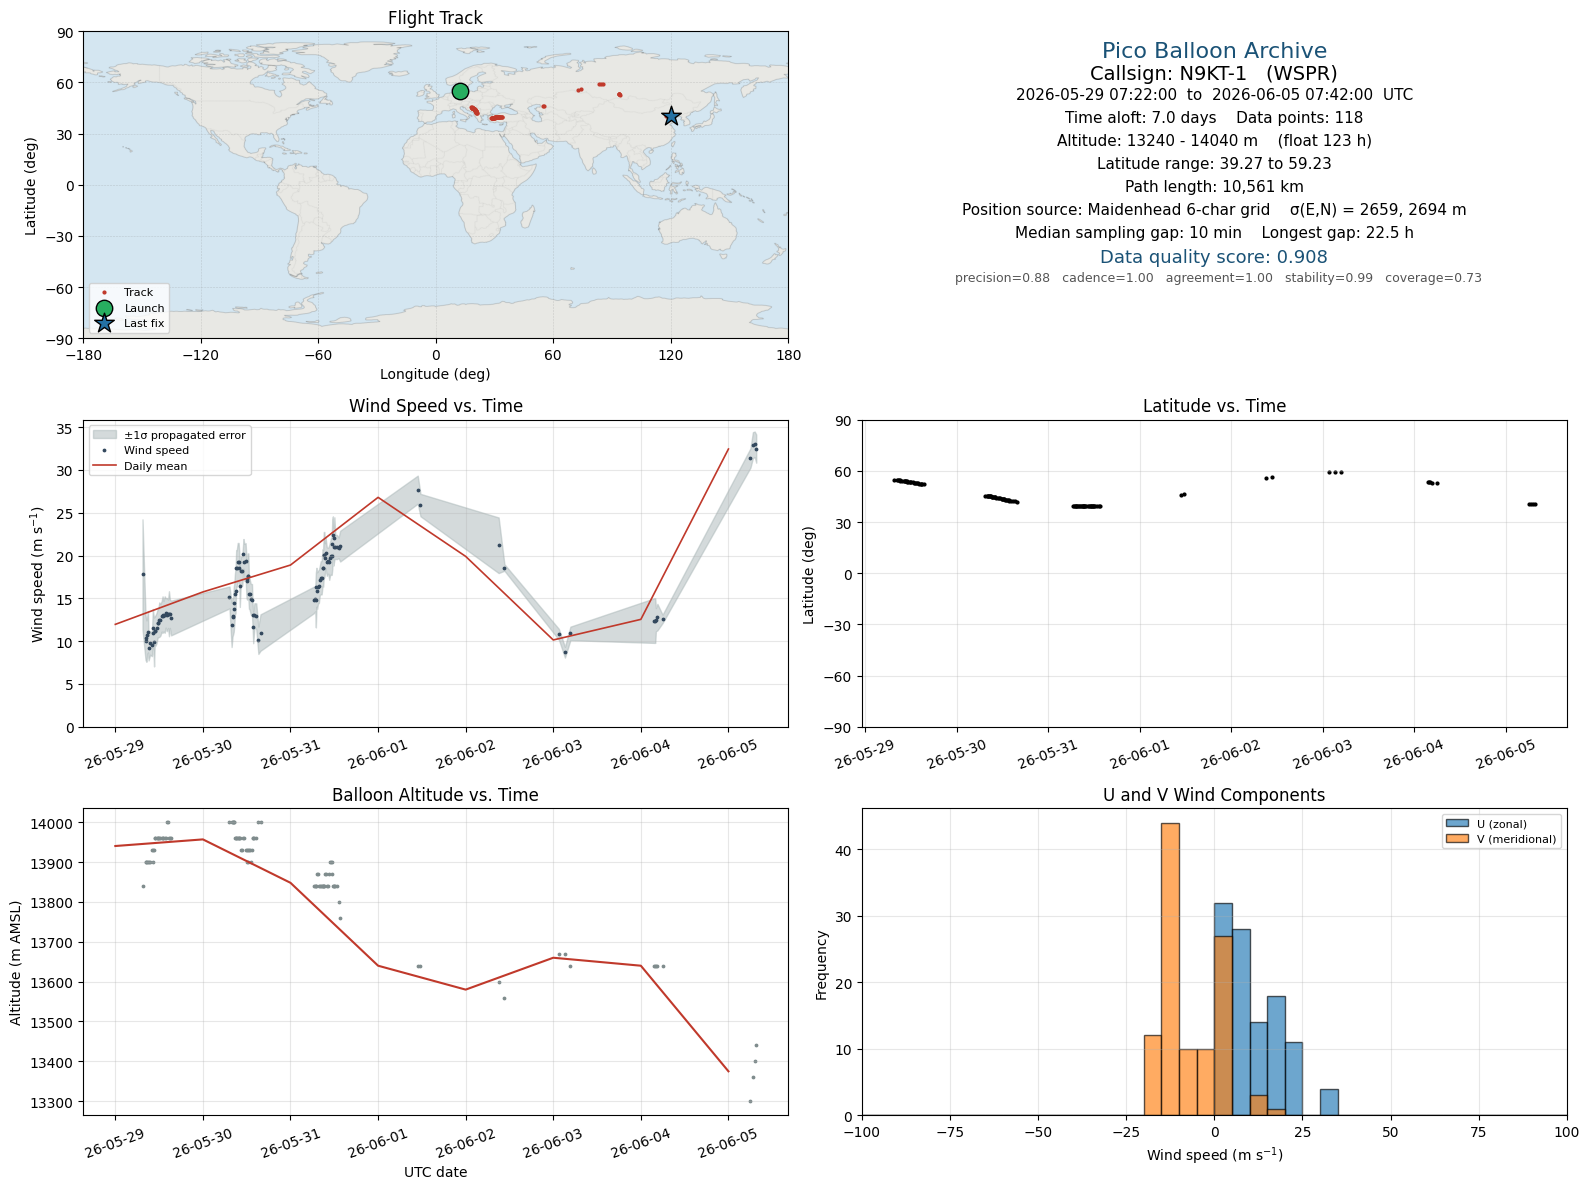Click the "Path length: 10,561 km" text
This screenshot has width=1590, height=1189.
coord(1214,187)
